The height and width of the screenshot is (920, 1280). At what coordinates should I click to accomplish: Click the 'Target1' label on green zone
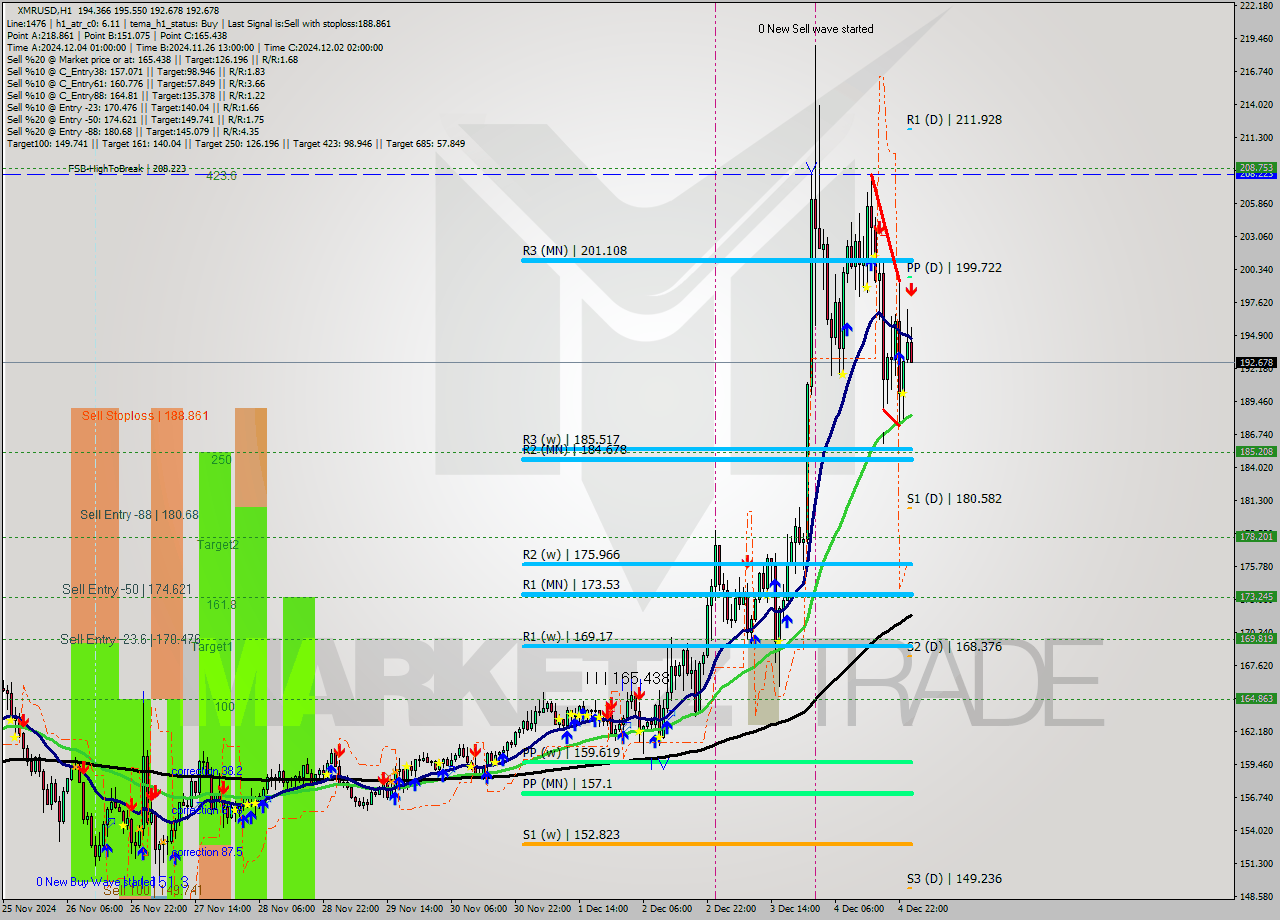tap(213, 647)
